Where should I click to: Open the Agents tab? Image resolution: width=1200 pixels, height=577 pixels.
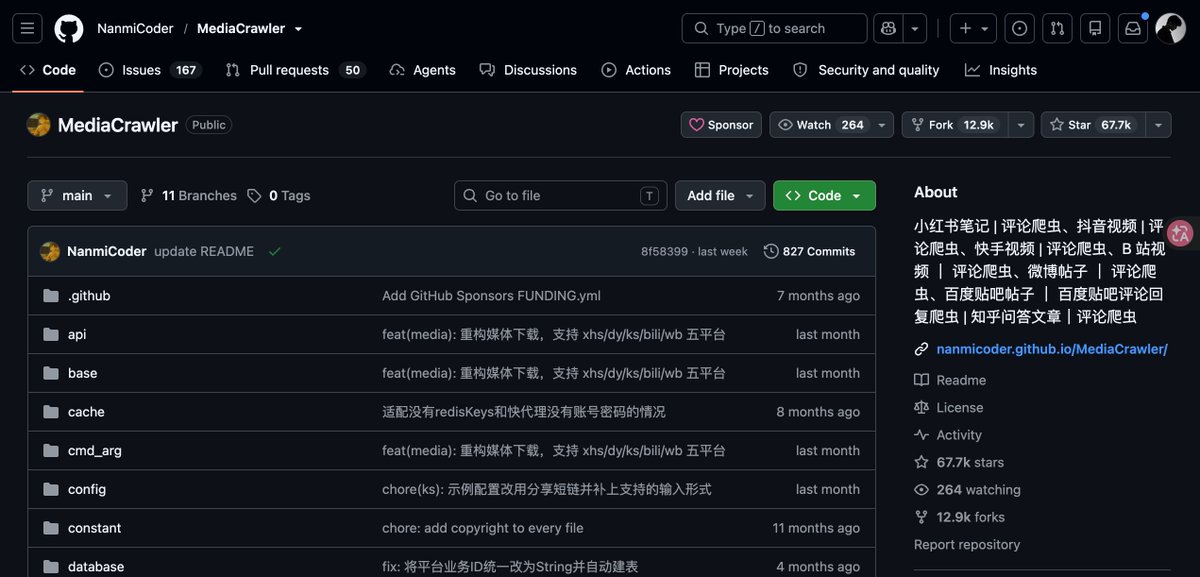click(x=422, y=70)
